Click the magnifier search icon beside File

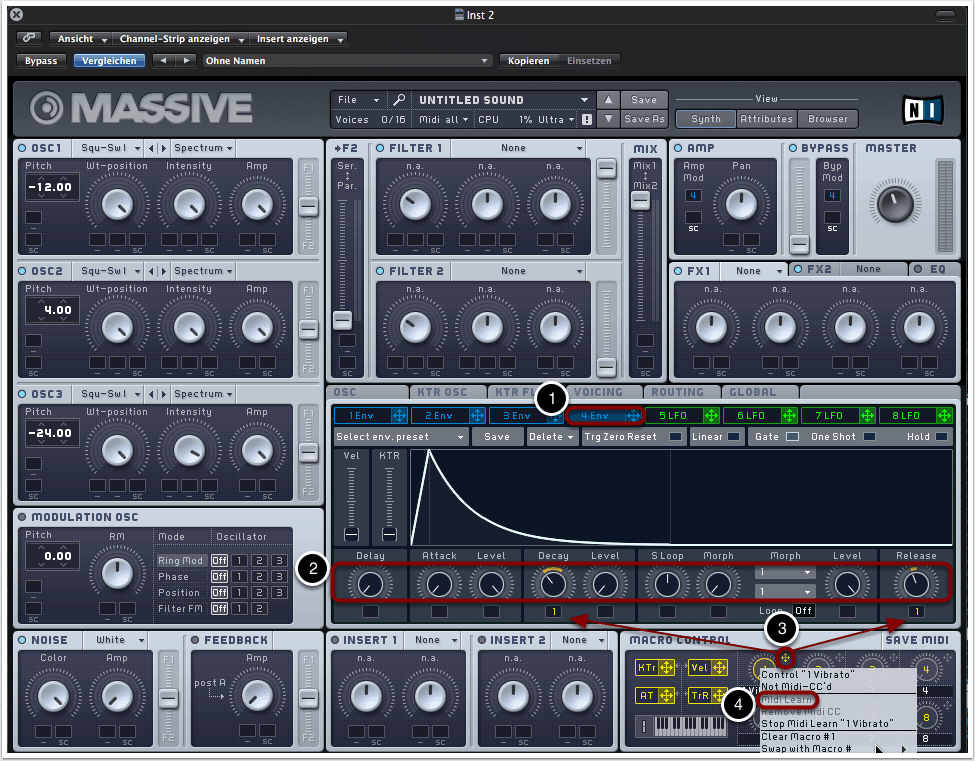coord(398,100)
